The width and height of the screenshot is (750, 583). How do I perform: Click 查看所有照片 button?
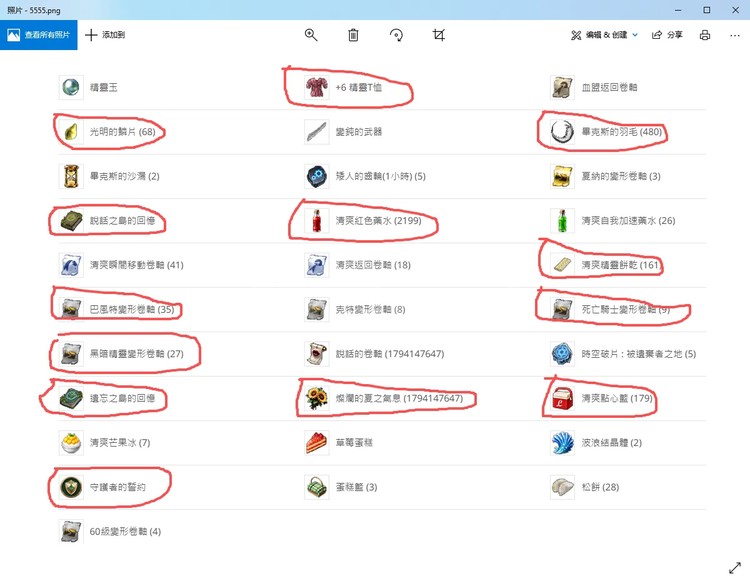tap(39, 35)
